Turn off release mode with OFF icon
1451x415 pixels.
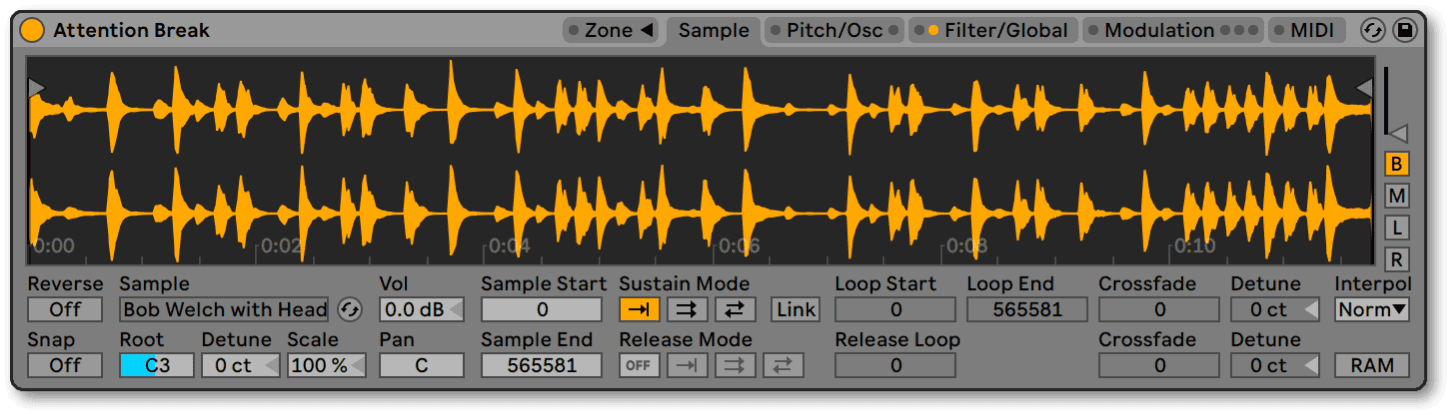click(x=639, y=365)
